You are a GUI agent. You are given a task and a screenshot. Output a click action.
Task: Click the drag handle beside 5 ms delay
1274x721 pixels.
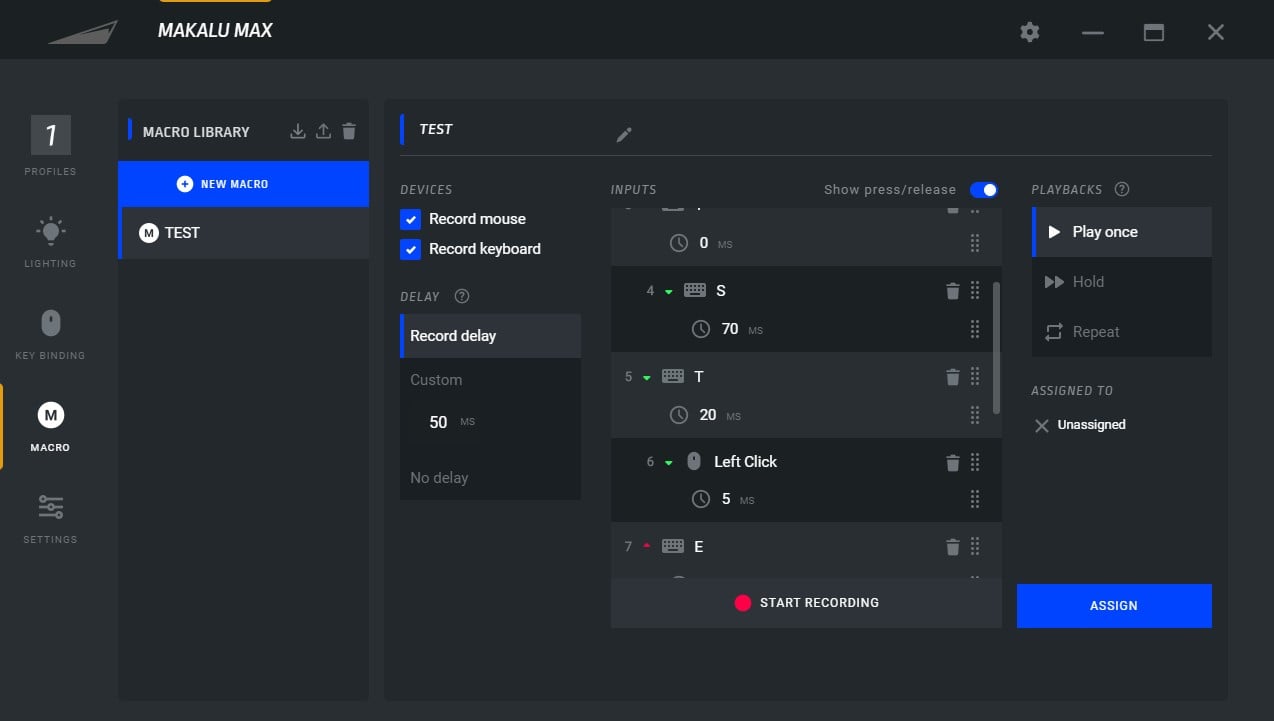975,499
